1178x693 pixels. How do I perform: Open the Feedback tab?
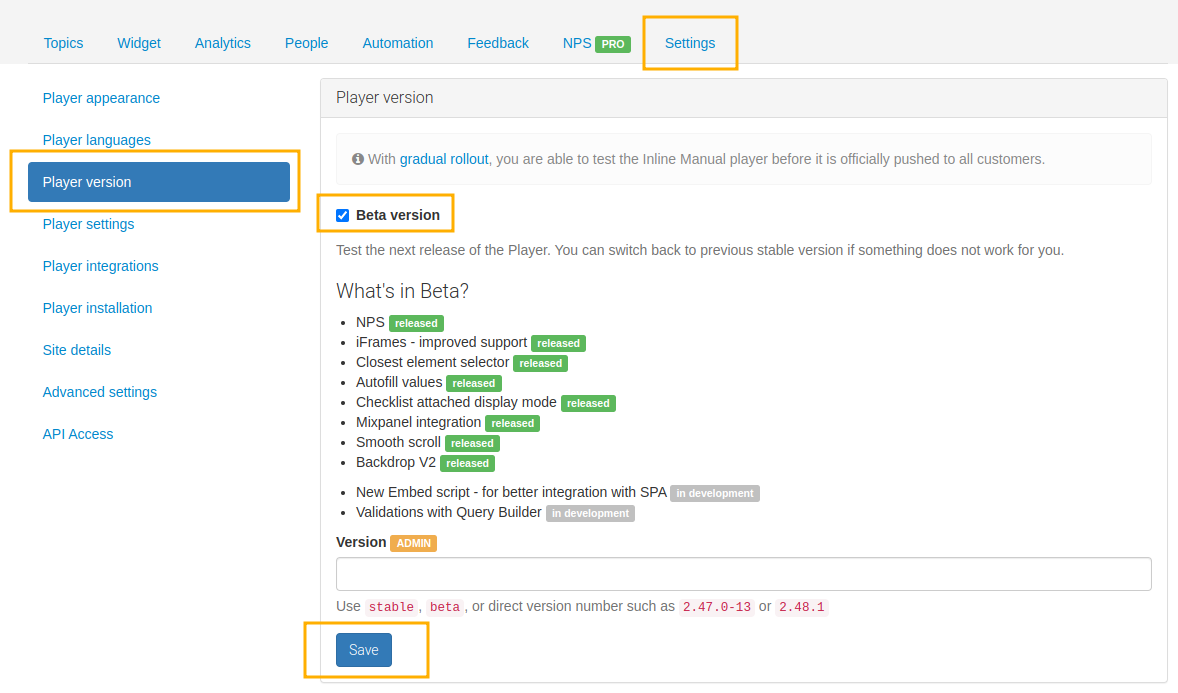(x=498, y=43)
